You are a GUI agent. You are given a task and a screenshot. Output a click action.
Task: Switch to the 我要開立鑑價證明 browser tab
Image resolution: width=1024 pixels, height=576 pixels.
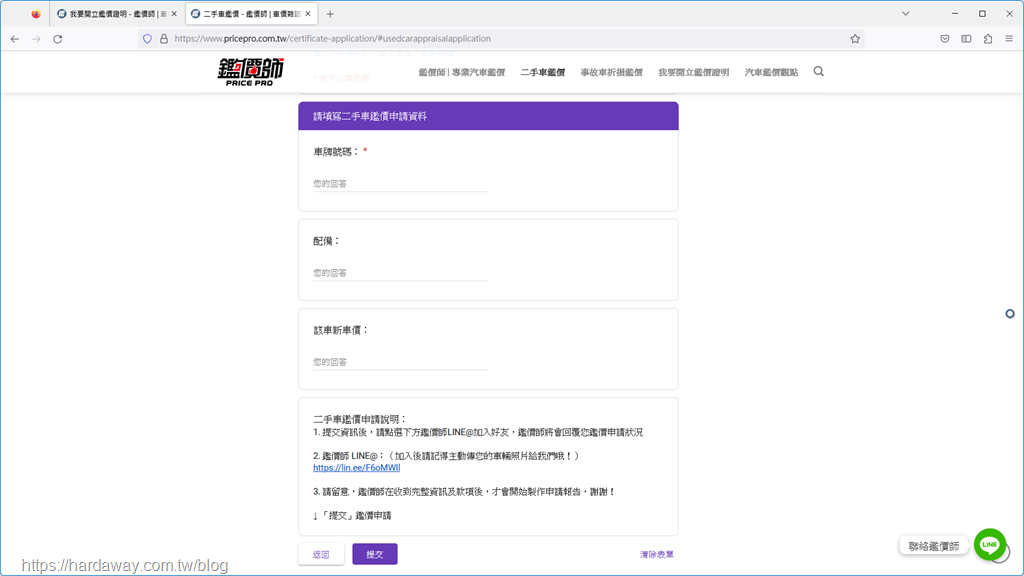coord(116,14)
